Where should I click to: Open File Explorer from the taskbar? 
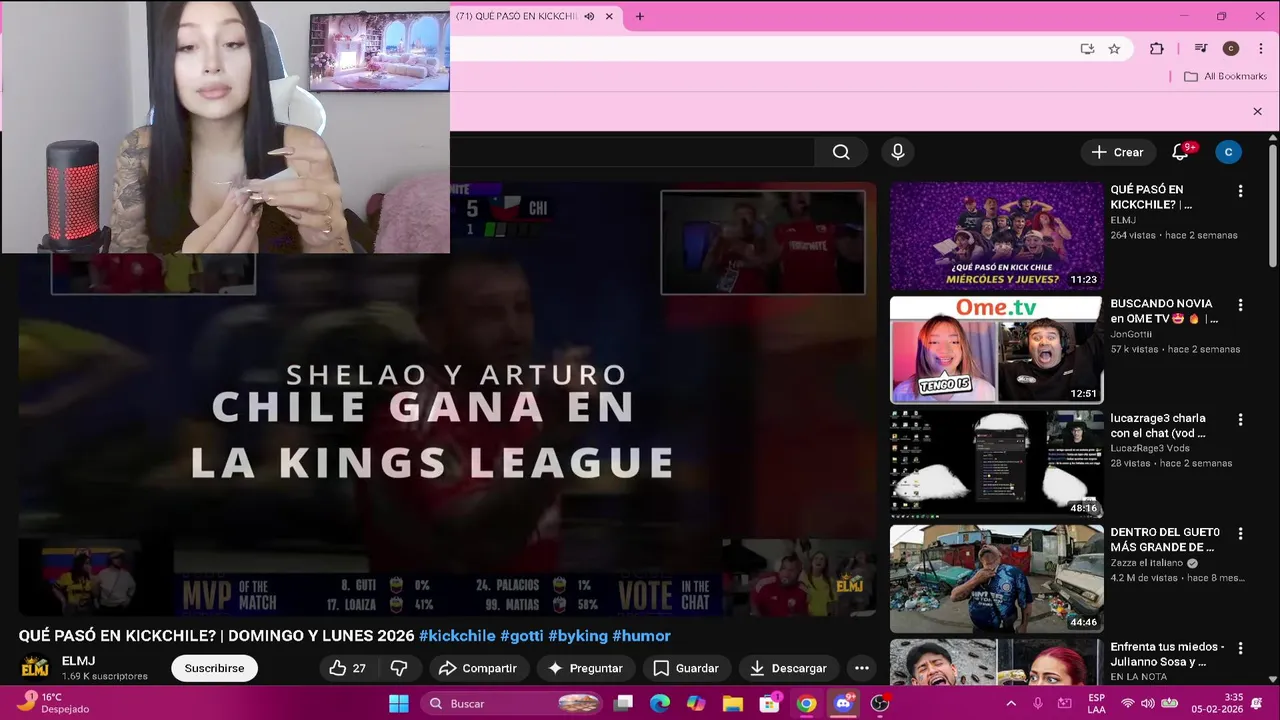[733, 704]
